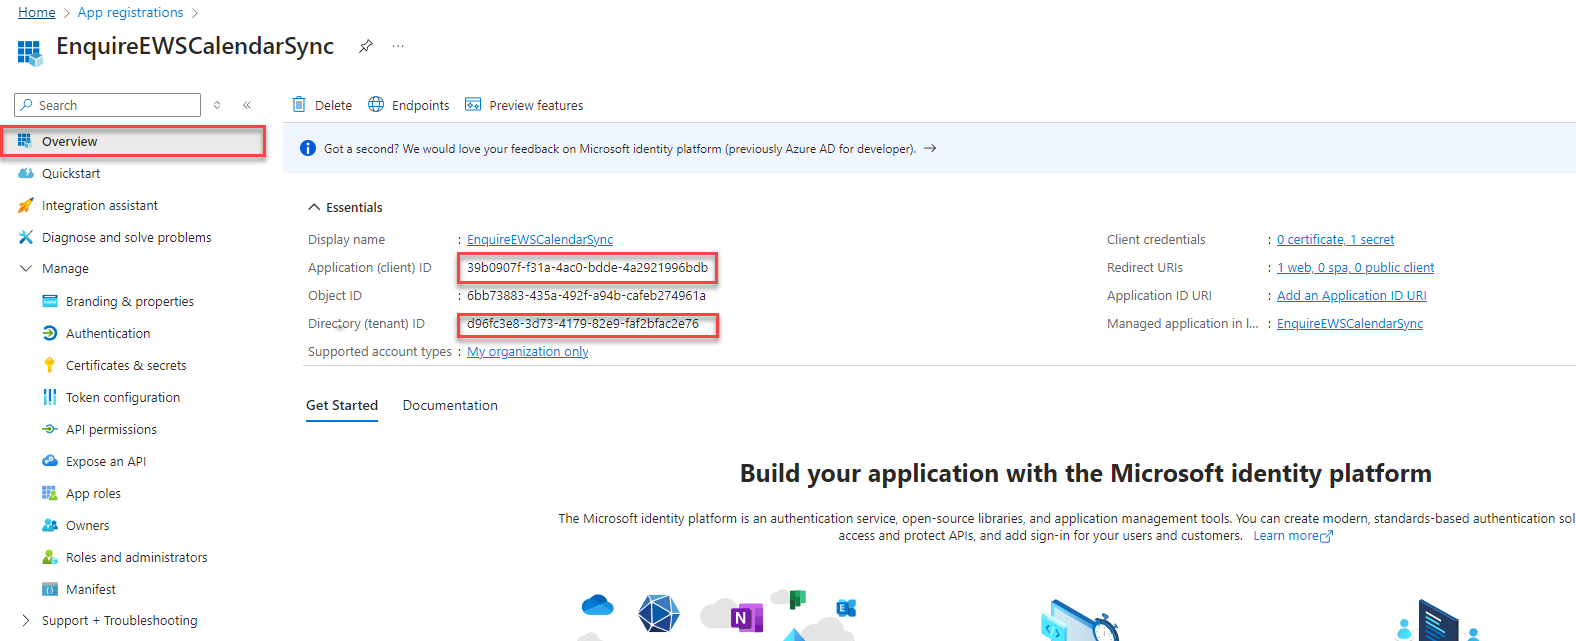
Task: Go to Home breadcrumb link
Action: tap(37, 12)
